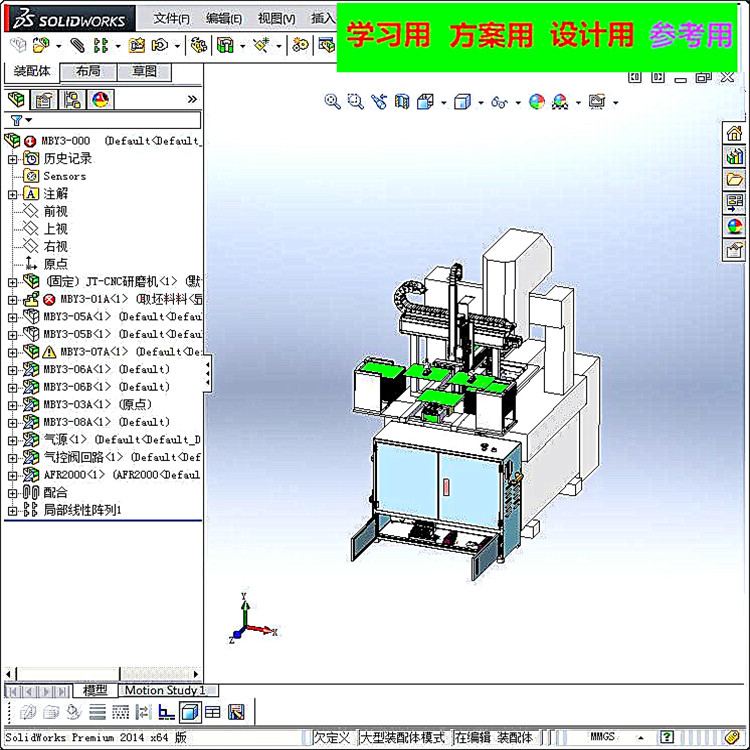Select the Reference Geometry icon

point(262,45)
